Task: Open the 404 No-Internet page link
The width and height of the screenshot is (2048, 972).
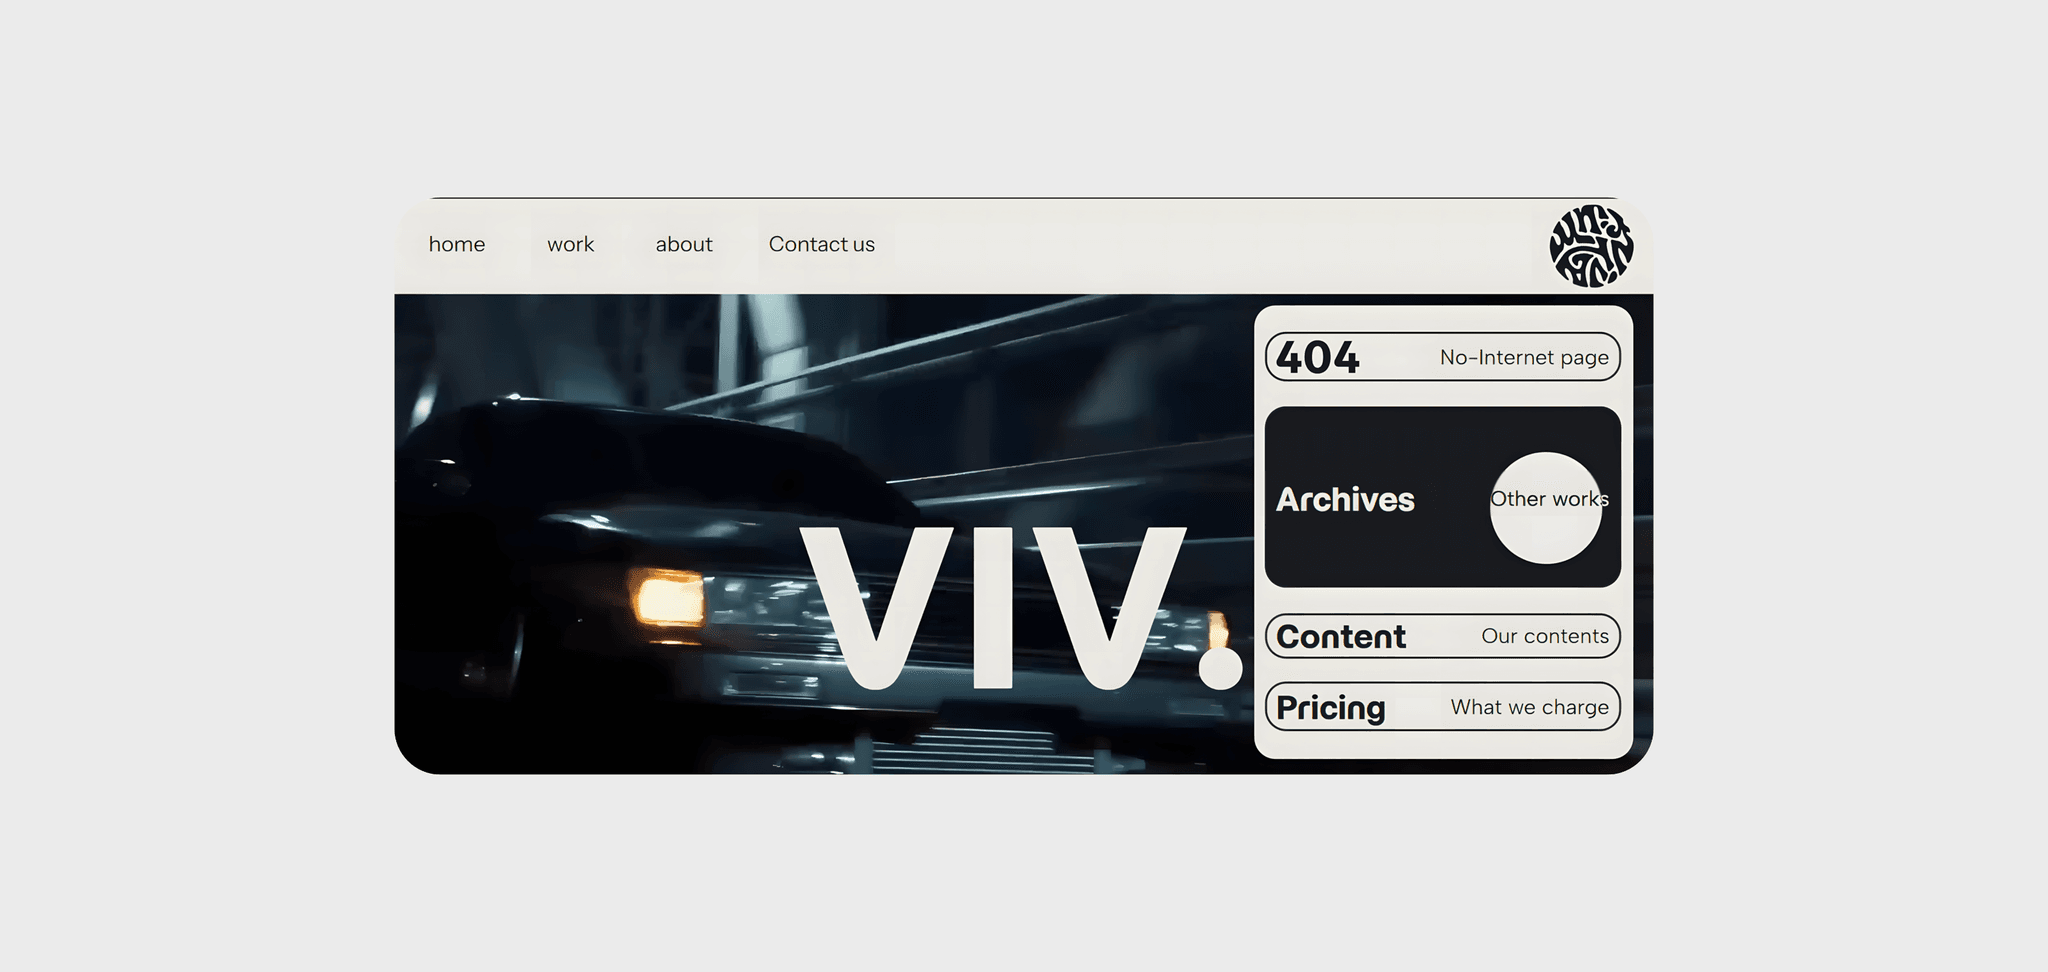Action: pyautogui.click(x=1443, y=357)
